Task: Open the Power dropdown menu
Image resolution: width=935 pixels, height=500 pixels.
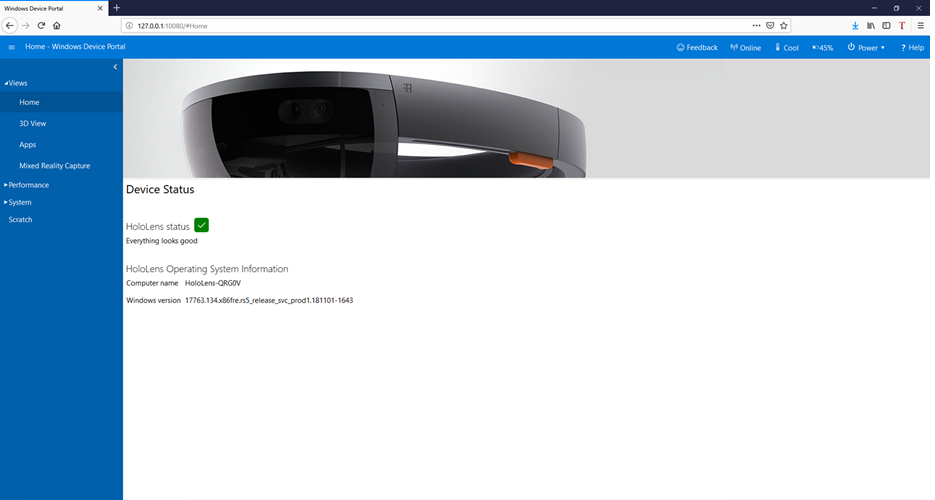Action: (866, 48)
